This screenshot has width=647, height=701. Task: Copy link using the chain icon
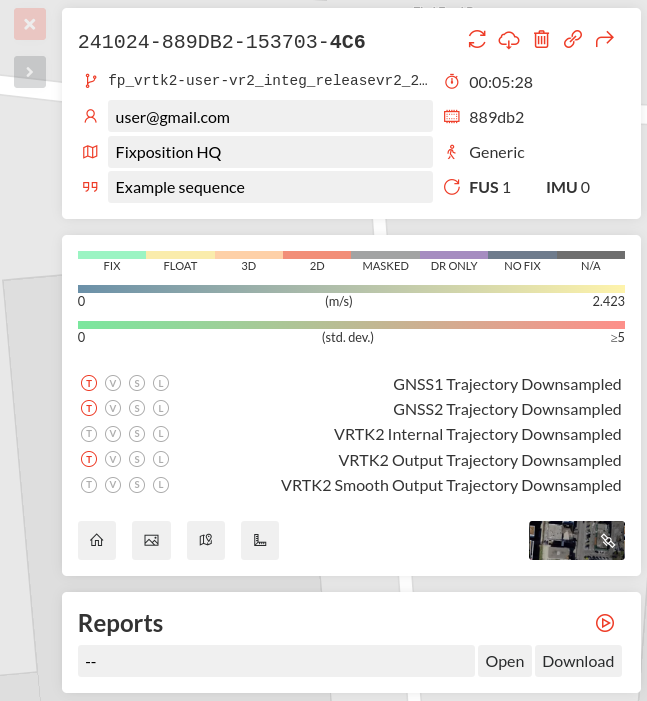(x=573, y=40)
